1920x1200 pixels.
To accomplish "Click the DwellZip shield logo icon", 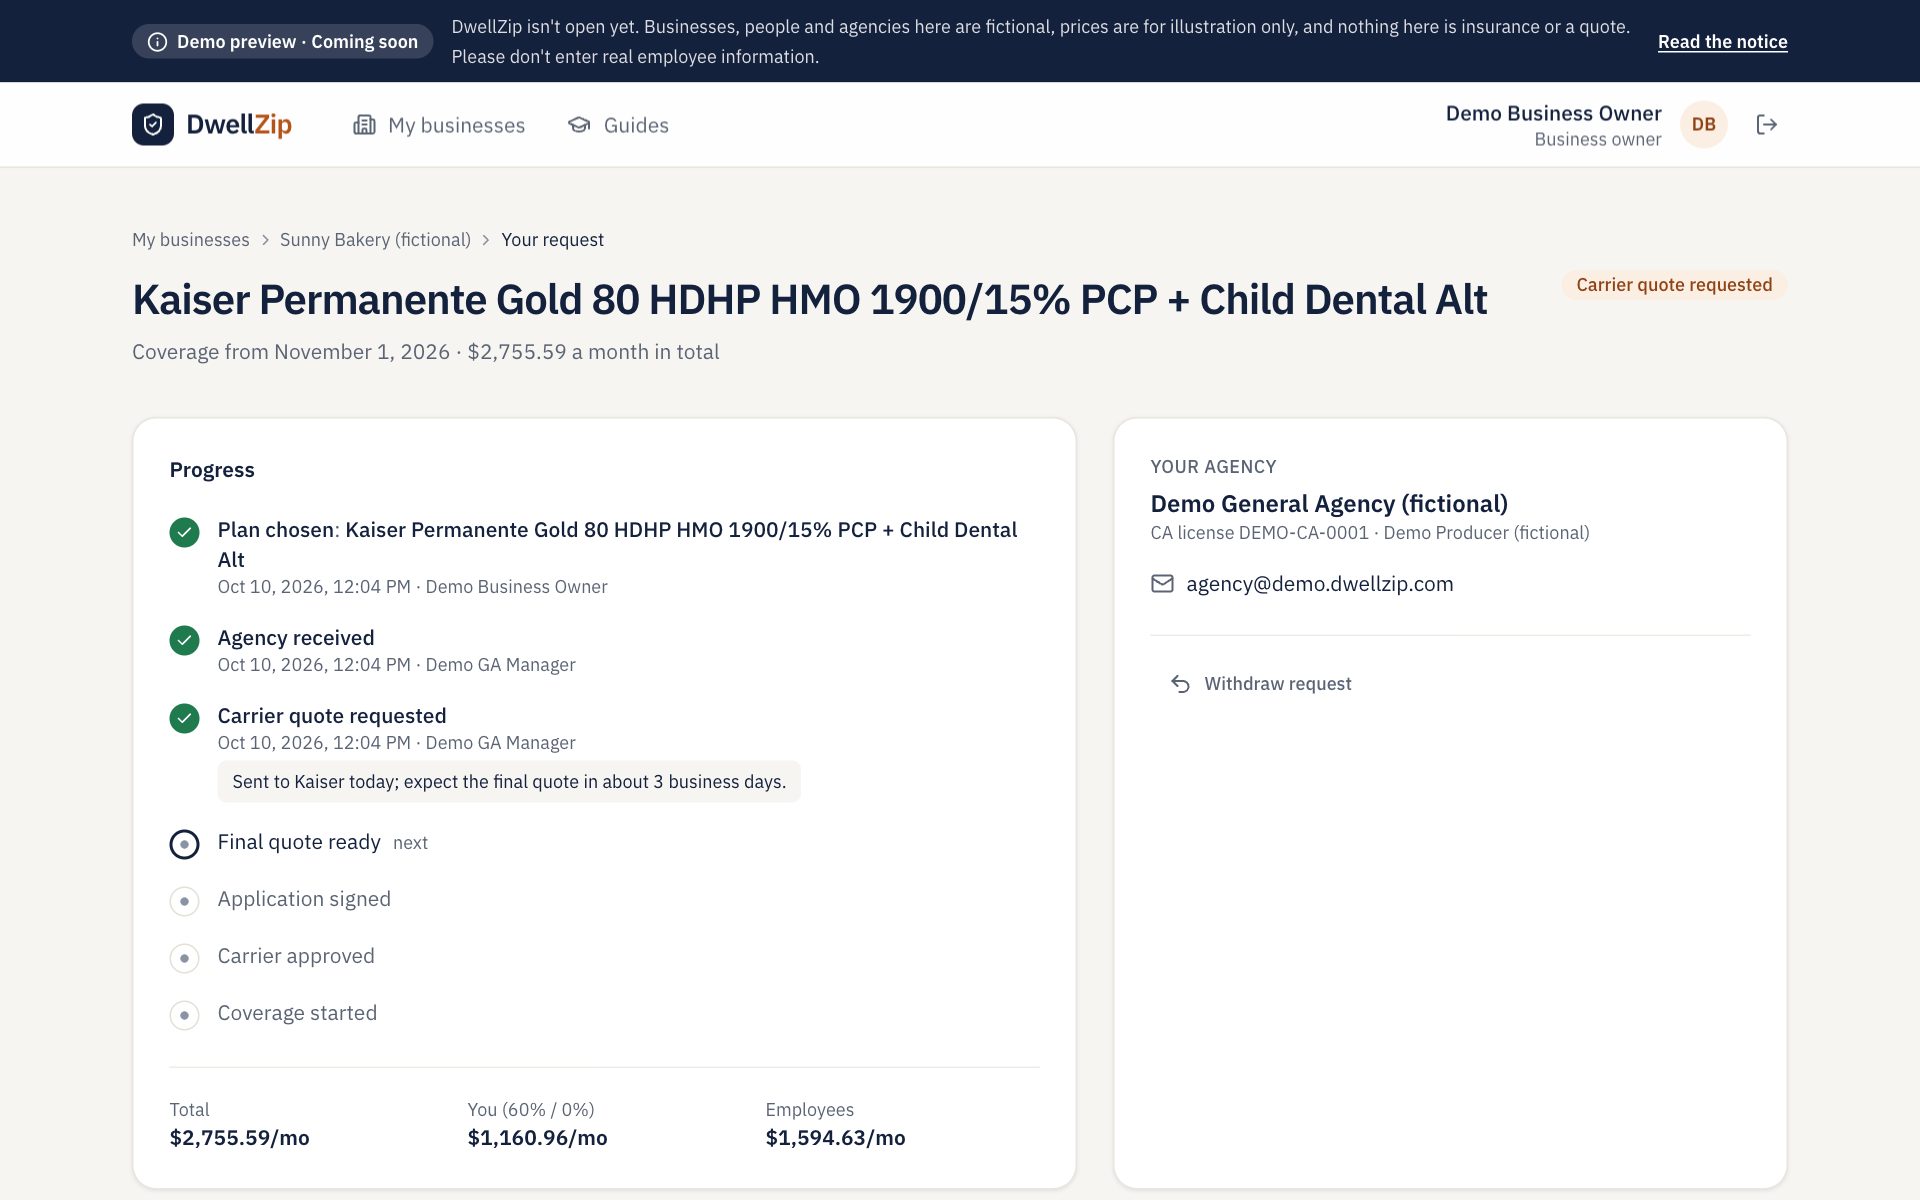I will (153, 124).
